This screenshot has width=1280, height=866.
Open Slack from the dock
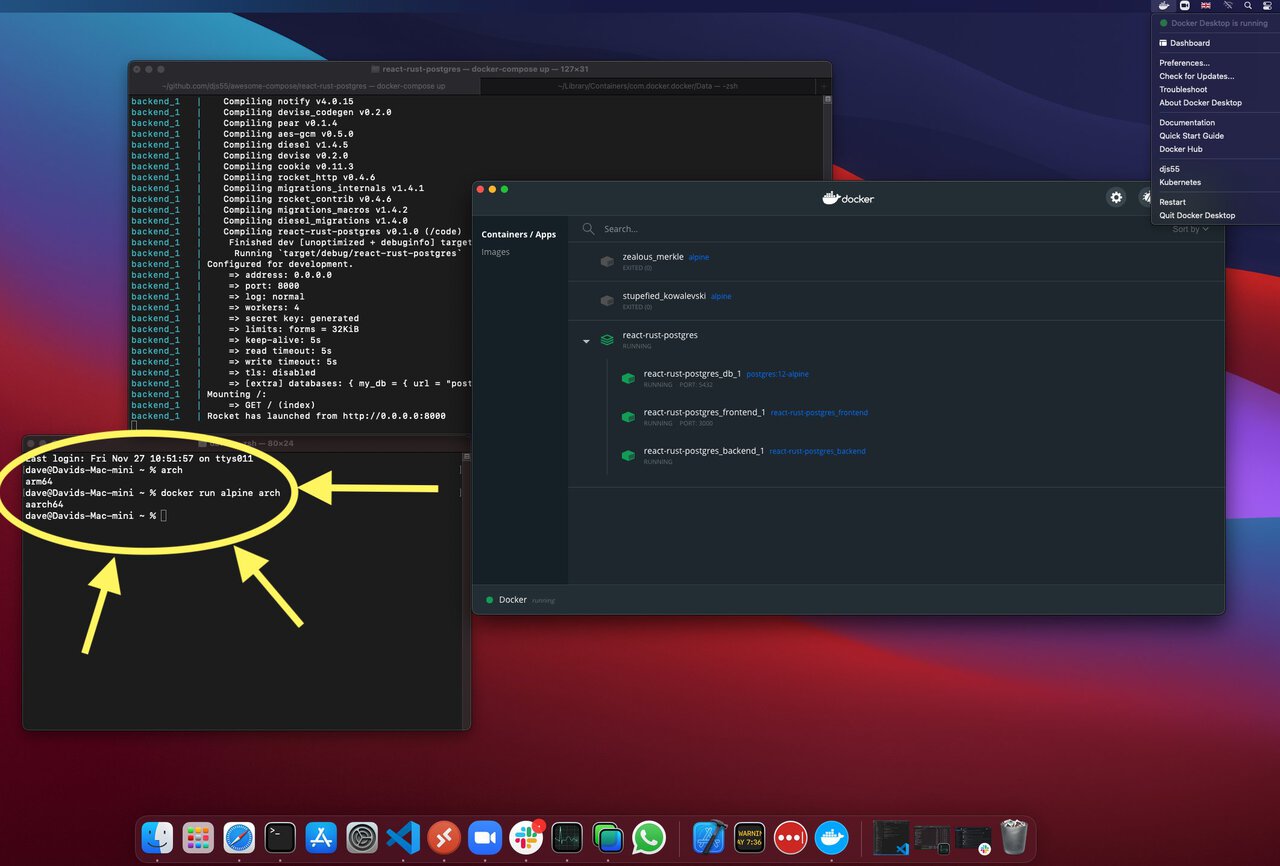click(526, 837)
